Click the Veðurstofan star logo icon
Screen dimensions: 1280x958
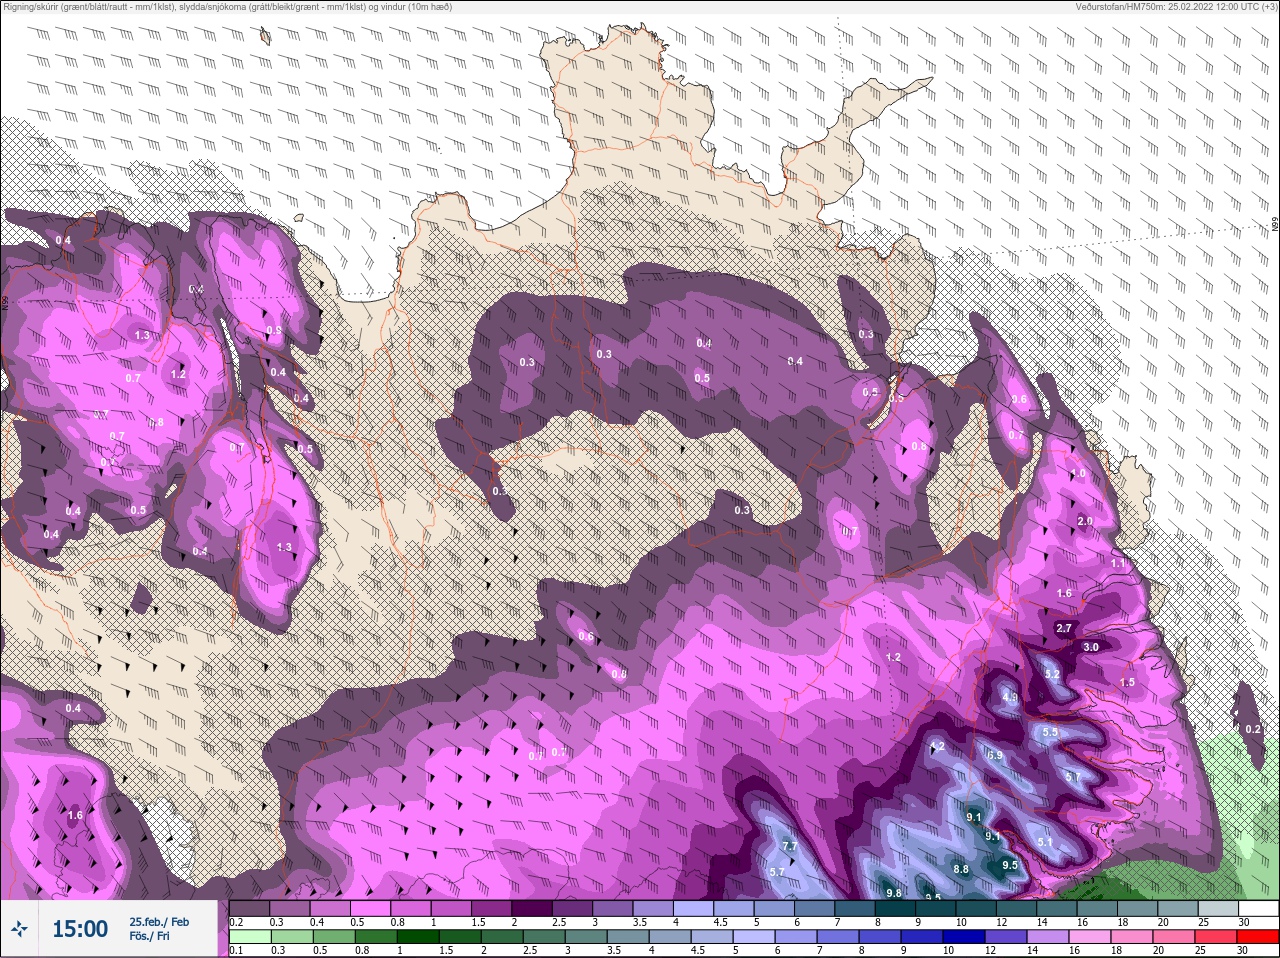coord(20,928)
